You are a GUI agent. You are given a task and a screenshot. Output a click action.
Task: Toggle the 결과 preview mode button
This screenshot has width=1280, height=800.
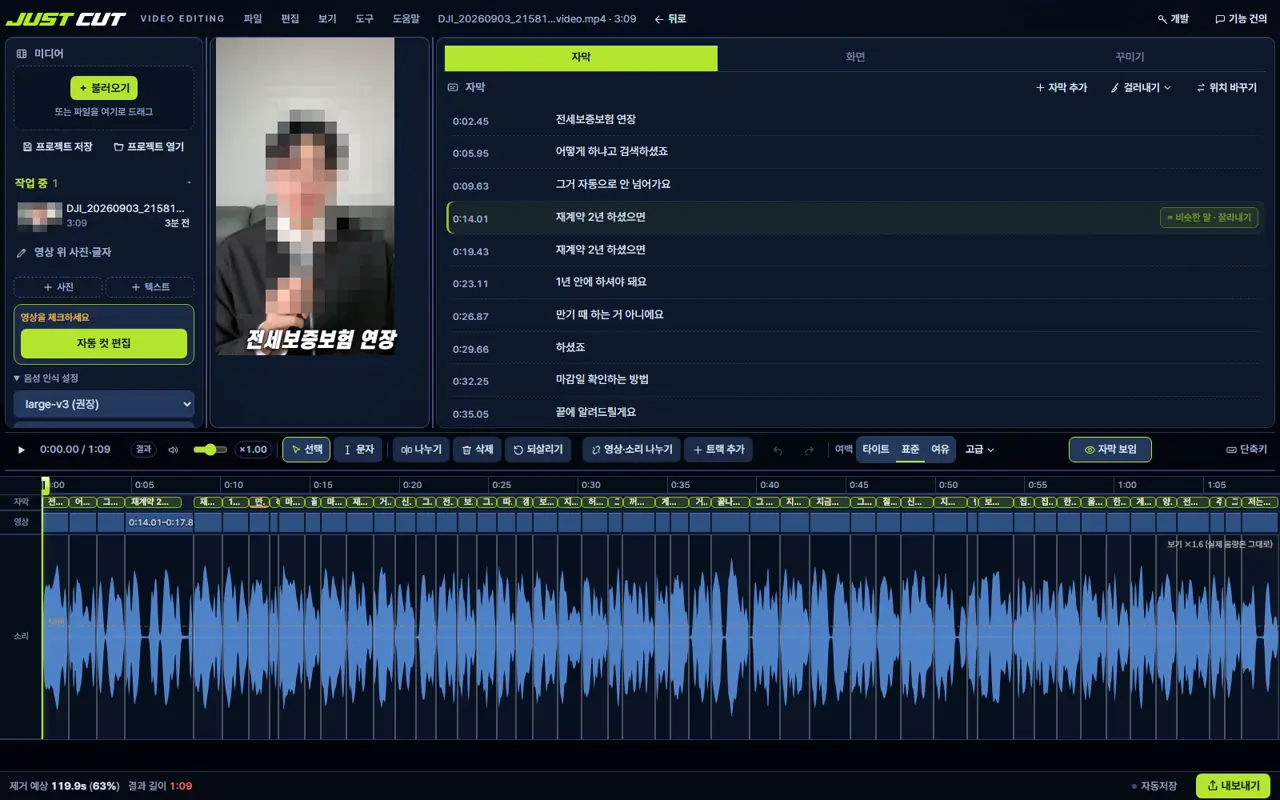(144, 450)
